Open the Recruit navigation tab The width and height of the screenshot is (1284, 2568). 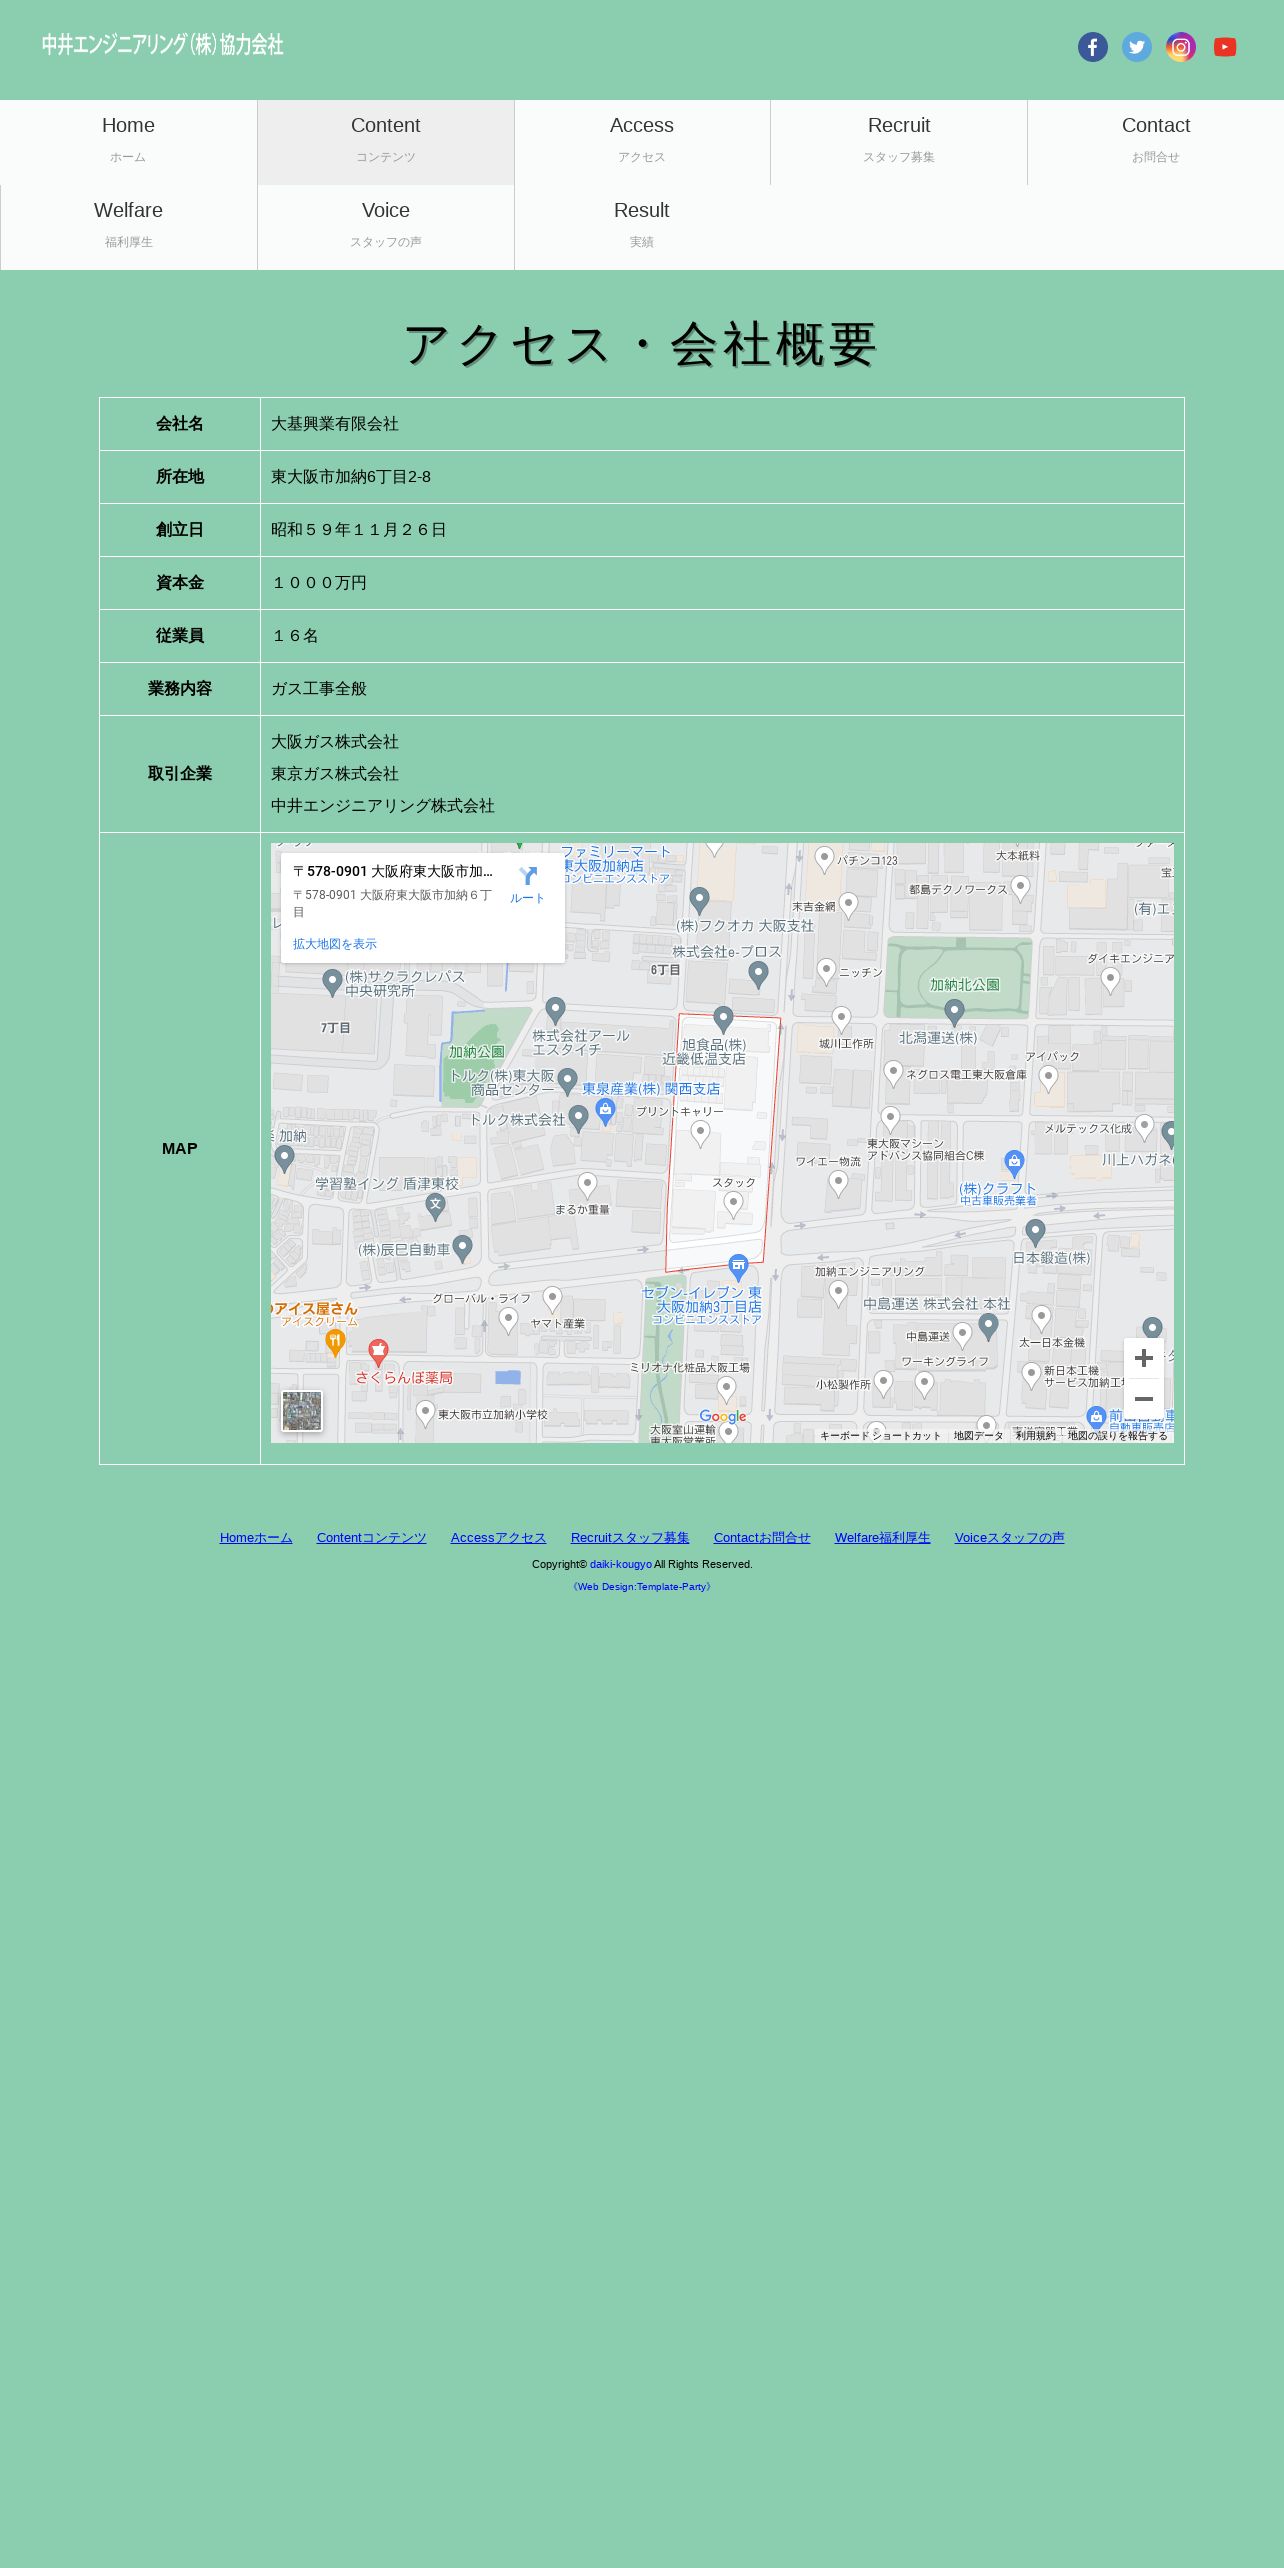[899, 142]
